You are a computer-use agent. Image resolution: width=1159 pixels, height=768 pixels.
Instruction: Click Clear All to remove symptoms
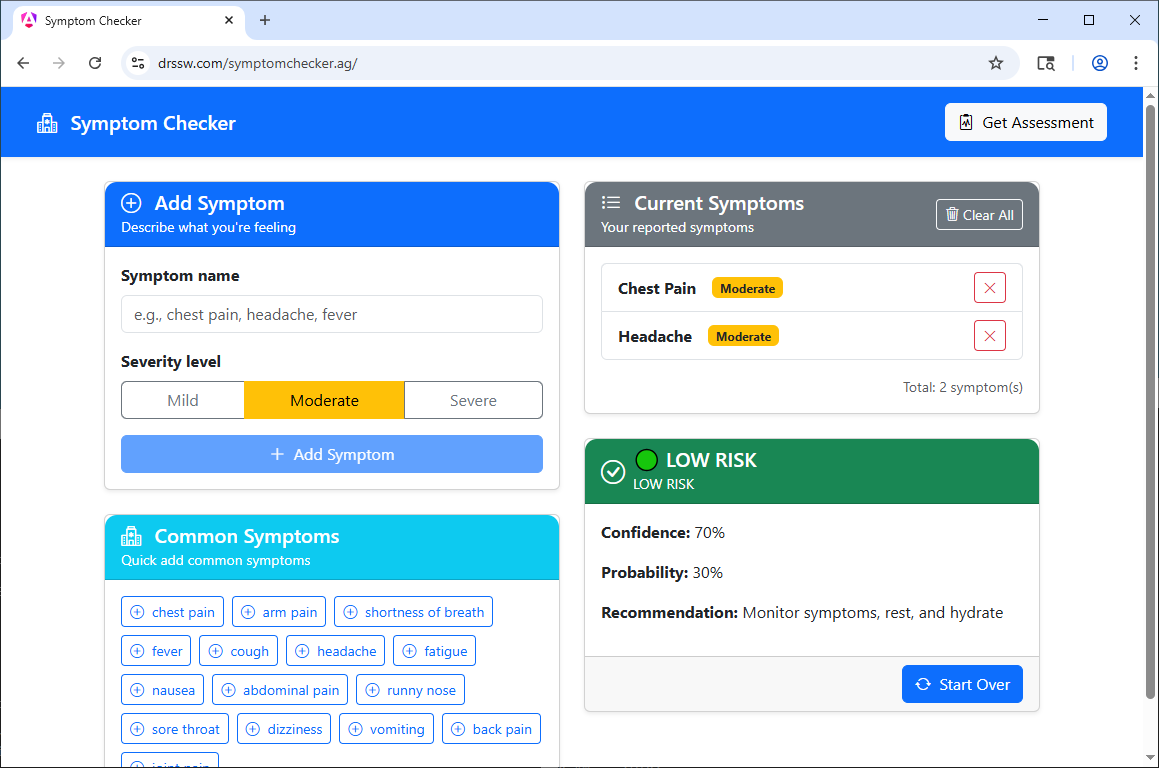[979, 215]
